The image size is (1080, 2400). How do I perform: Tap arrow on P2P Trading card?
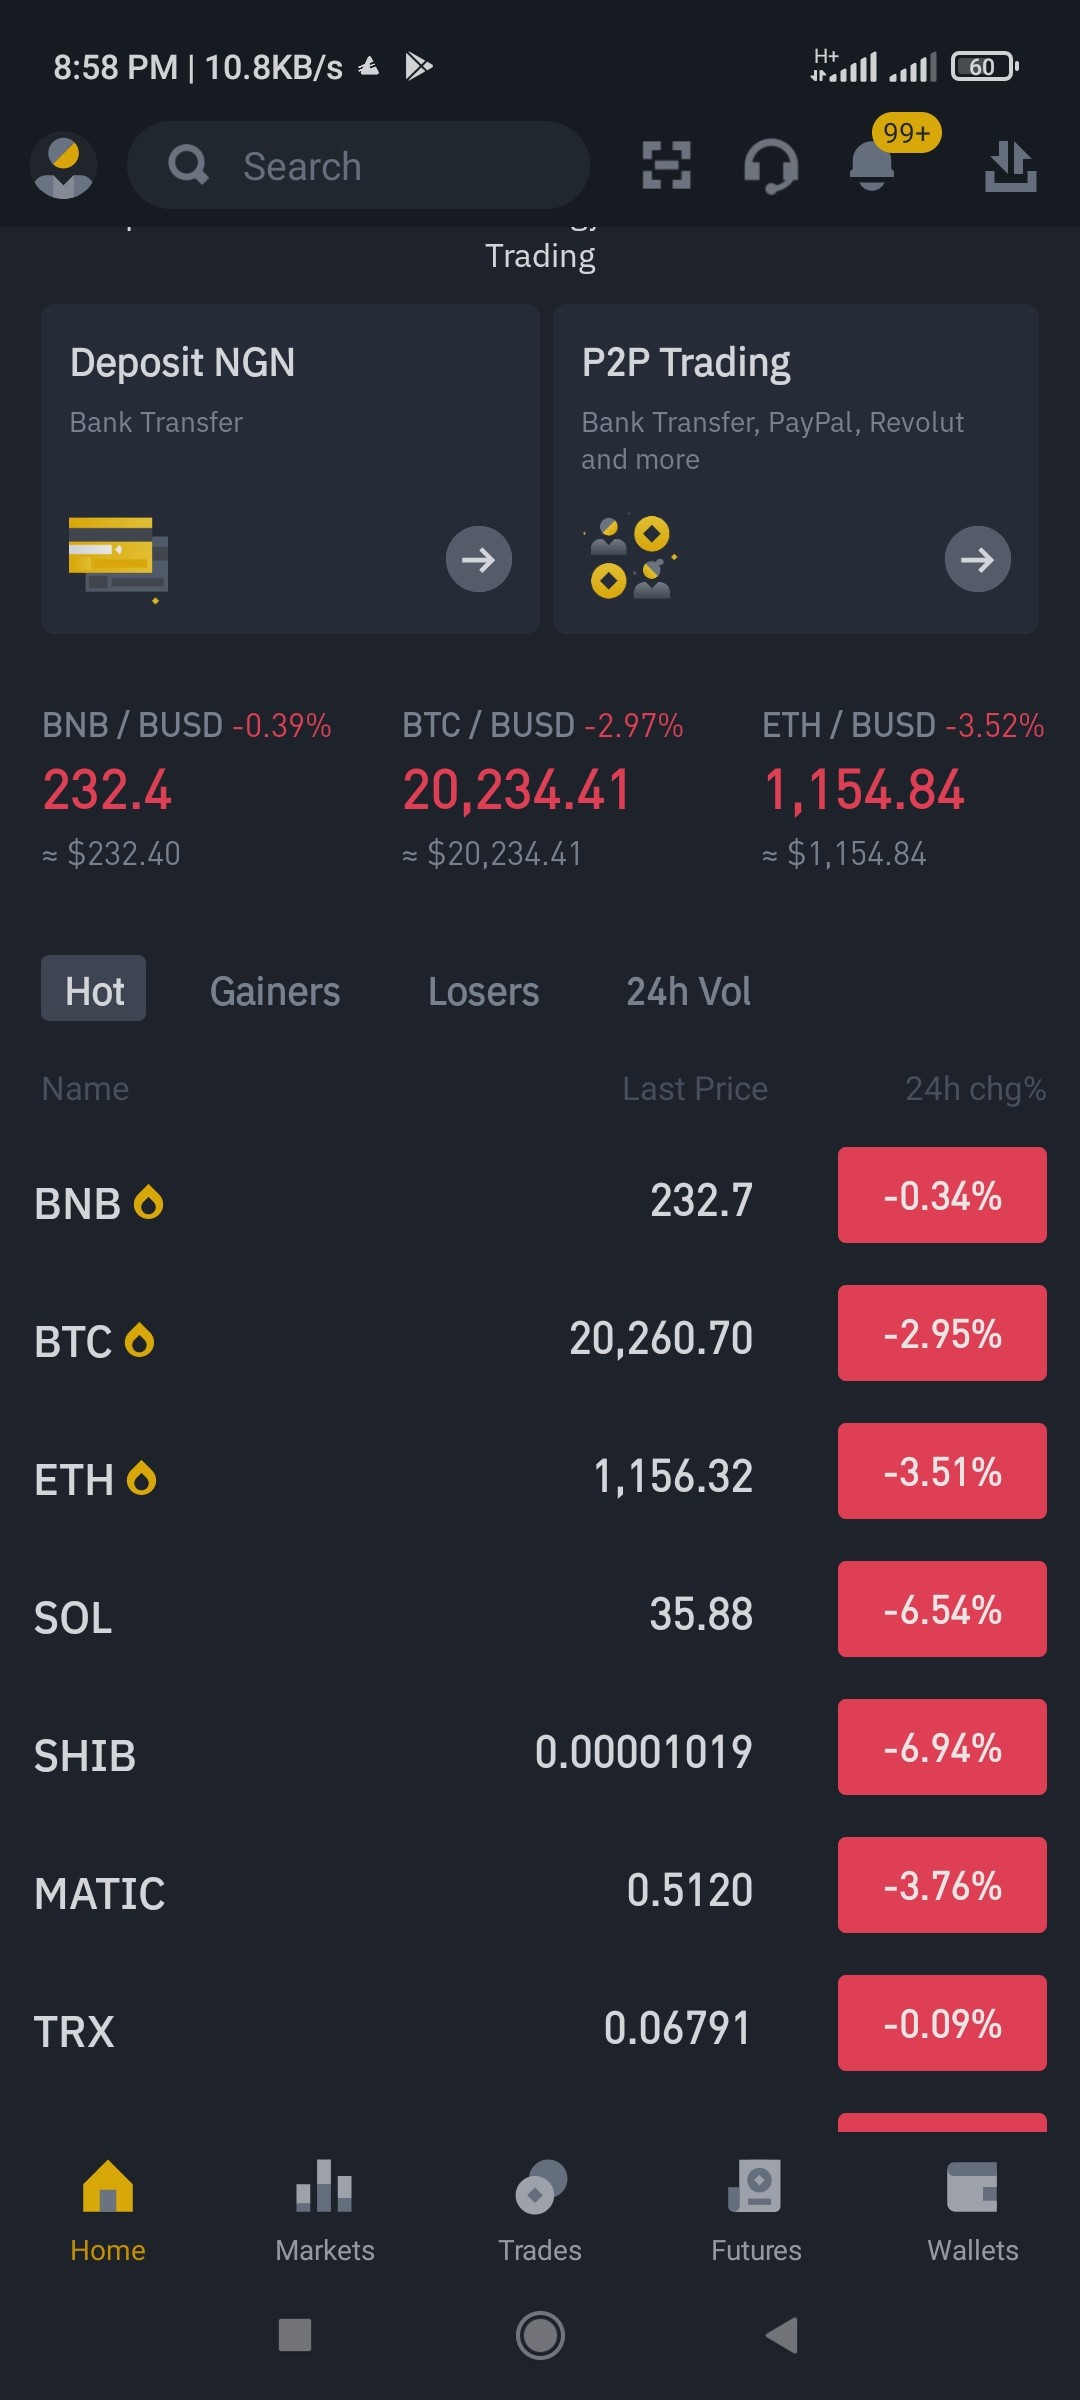coord(978,559)
